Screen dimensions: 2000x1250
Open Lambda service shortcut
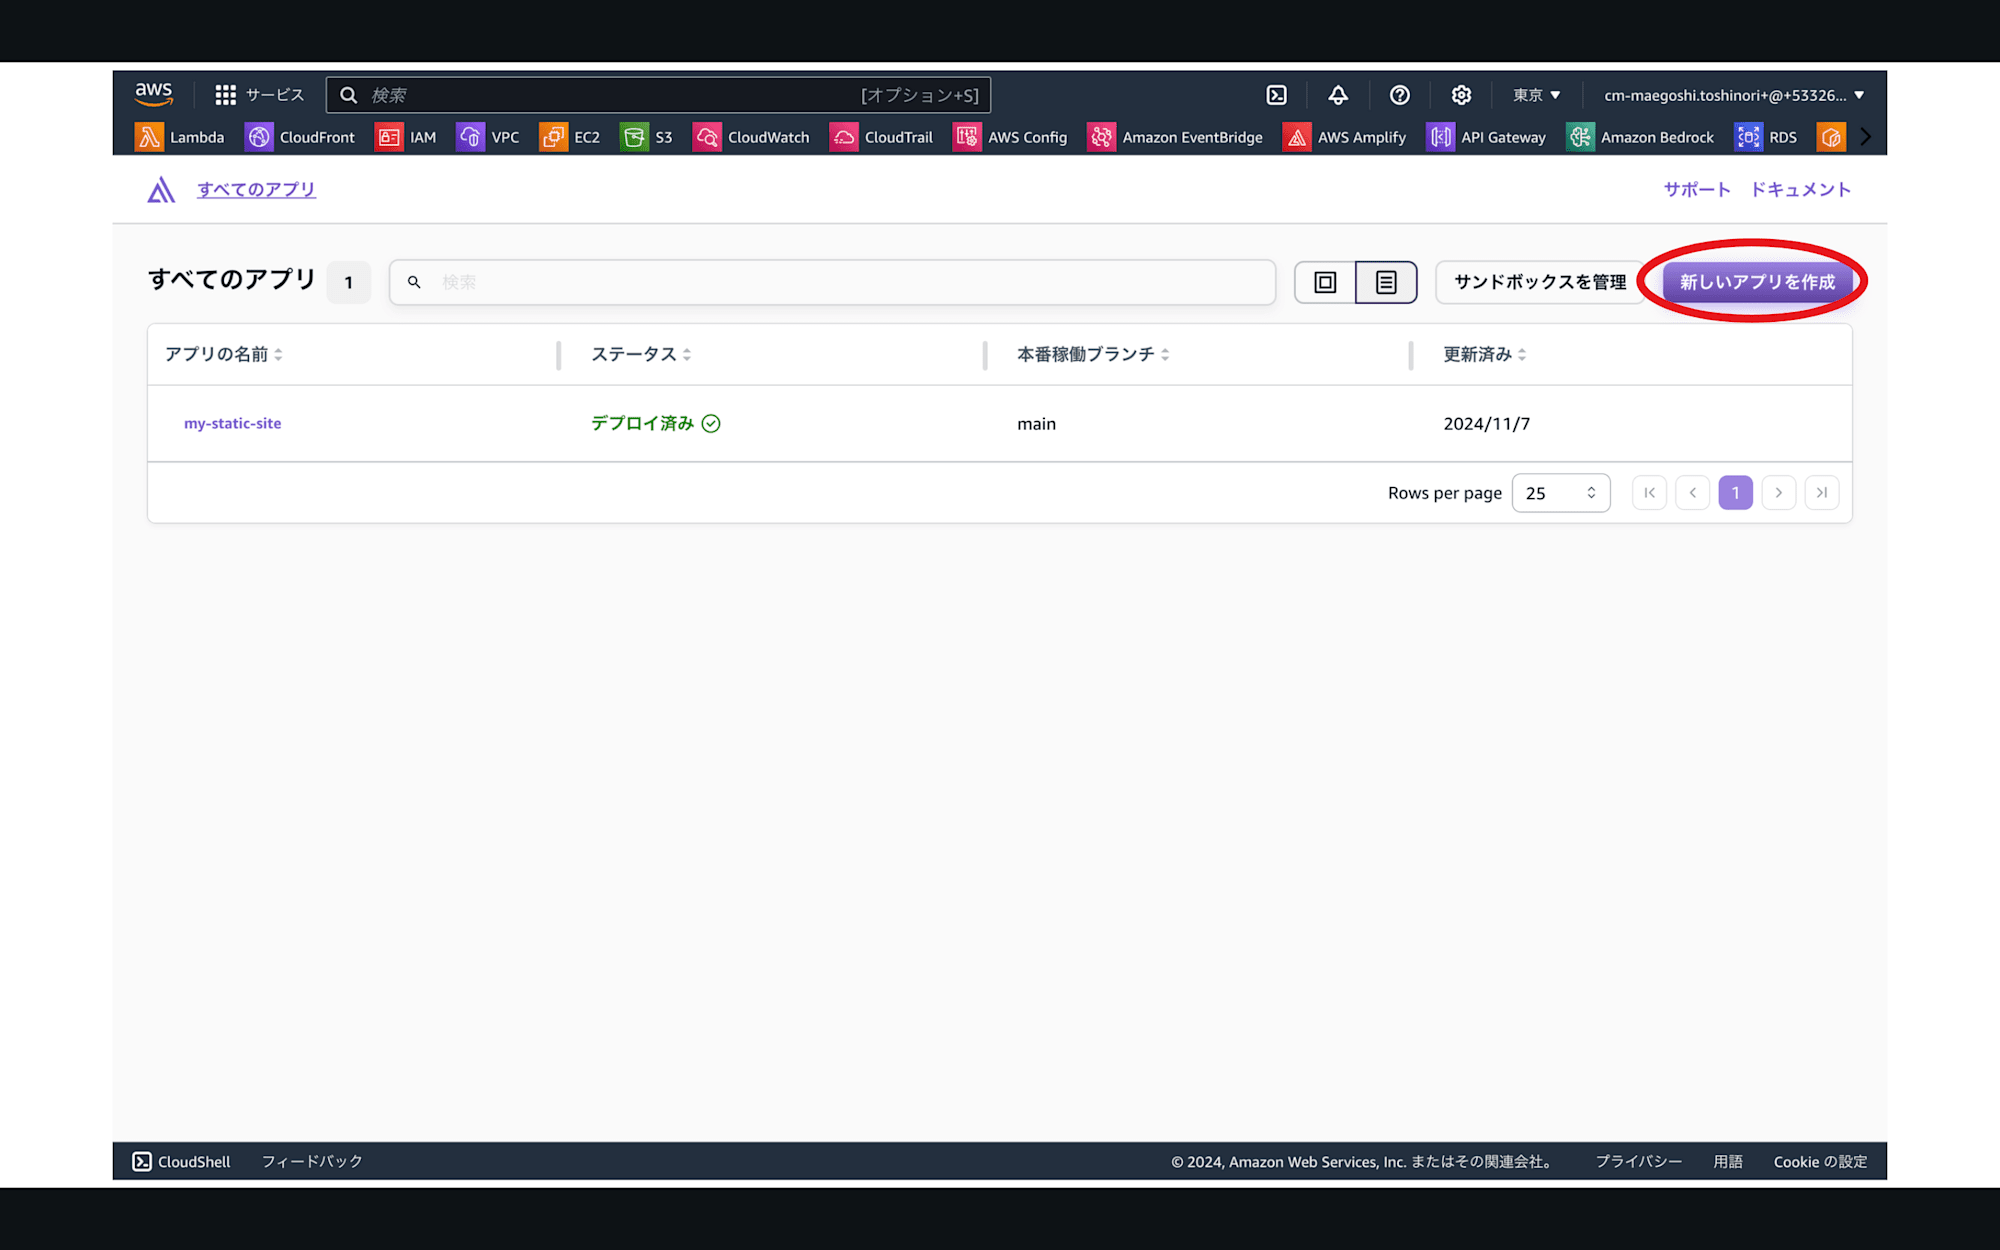180,137
